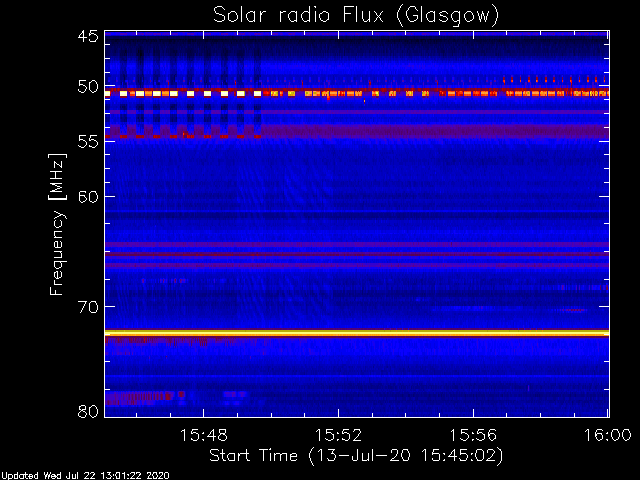Click the 16:00 time axis label
The width and height of the screenshot is (640, 480).
point(608,436)
